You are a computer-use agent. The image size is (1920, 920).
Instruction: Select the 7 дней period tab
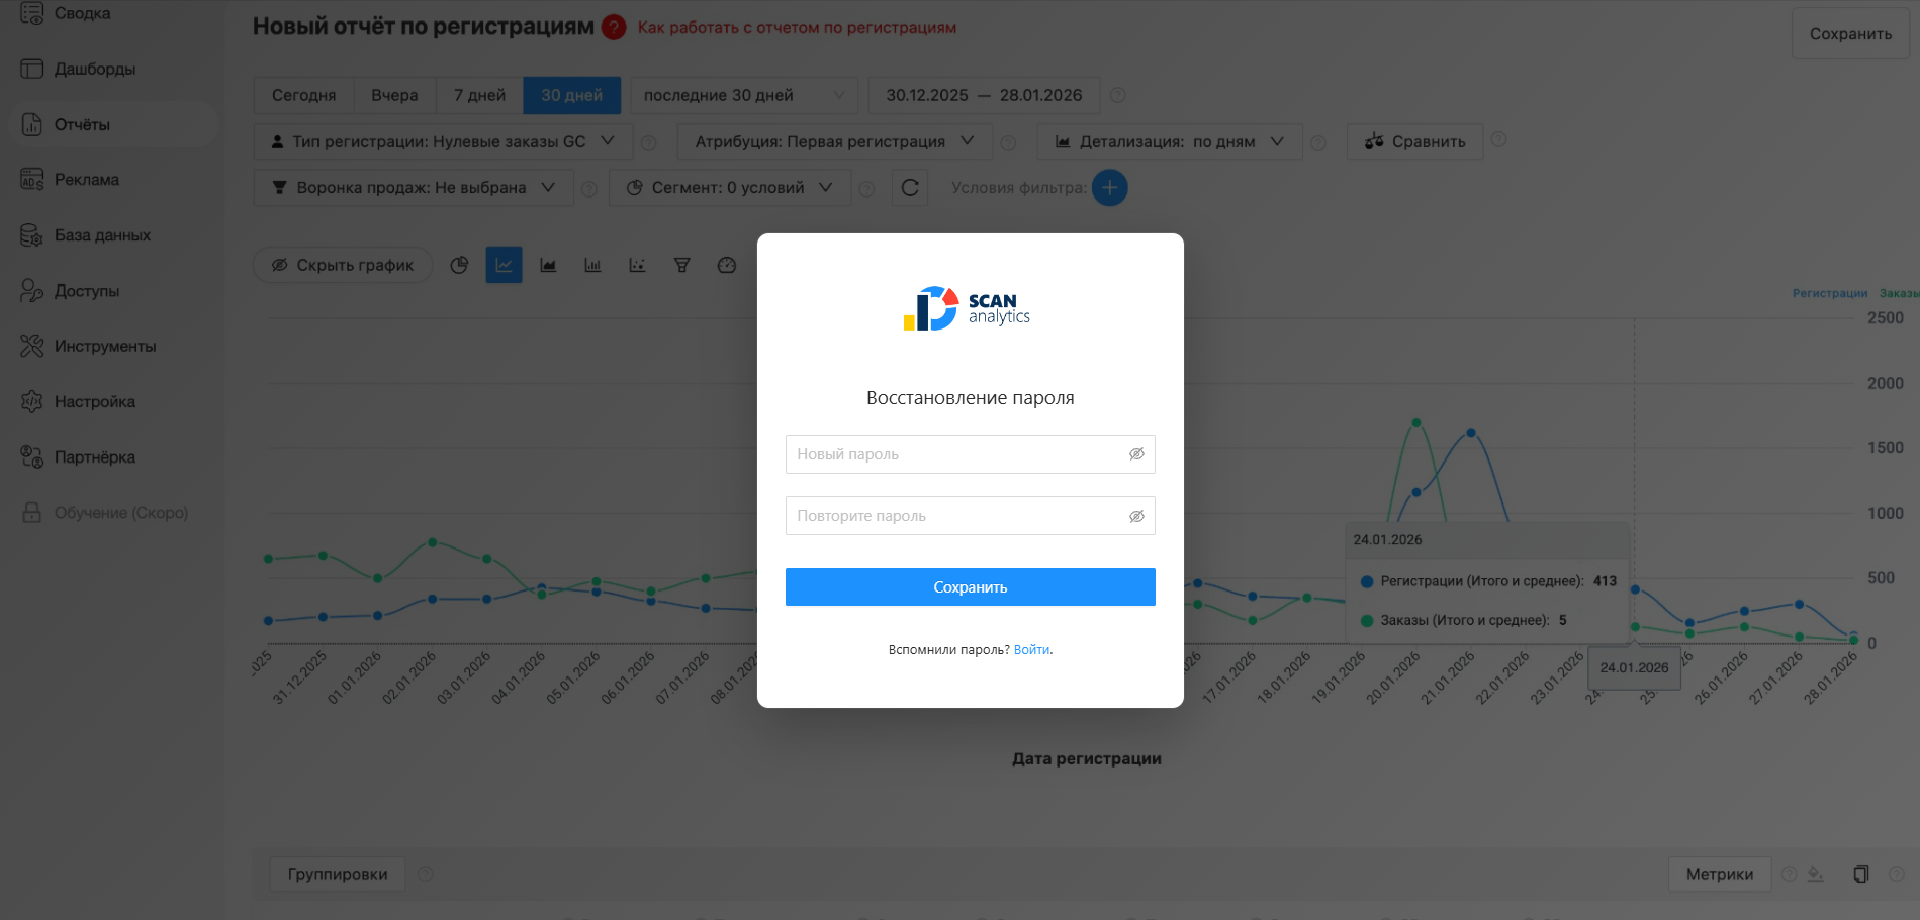480,95
